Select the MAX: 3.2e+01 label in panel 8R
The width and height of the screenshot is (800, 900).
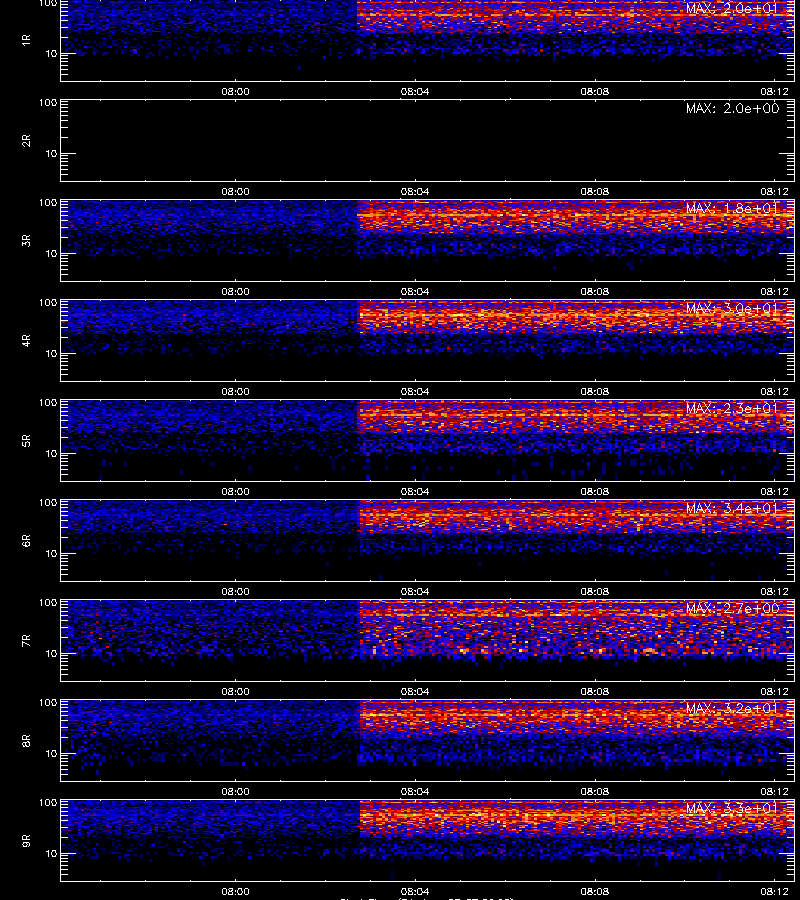coord(732,708)
